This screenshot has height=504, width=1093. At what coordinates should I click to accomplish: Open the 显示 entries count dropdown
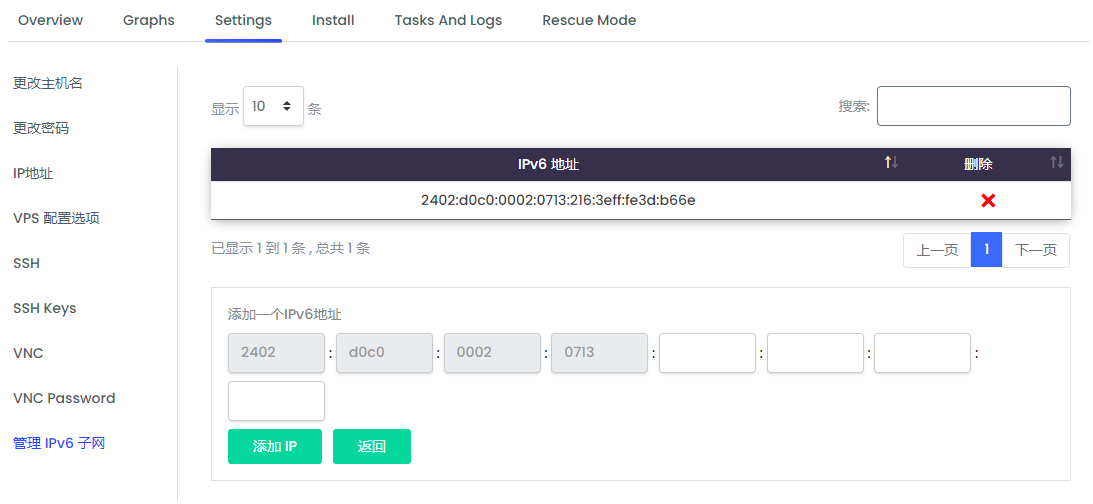pyautogui.click(x=273, y=106)
